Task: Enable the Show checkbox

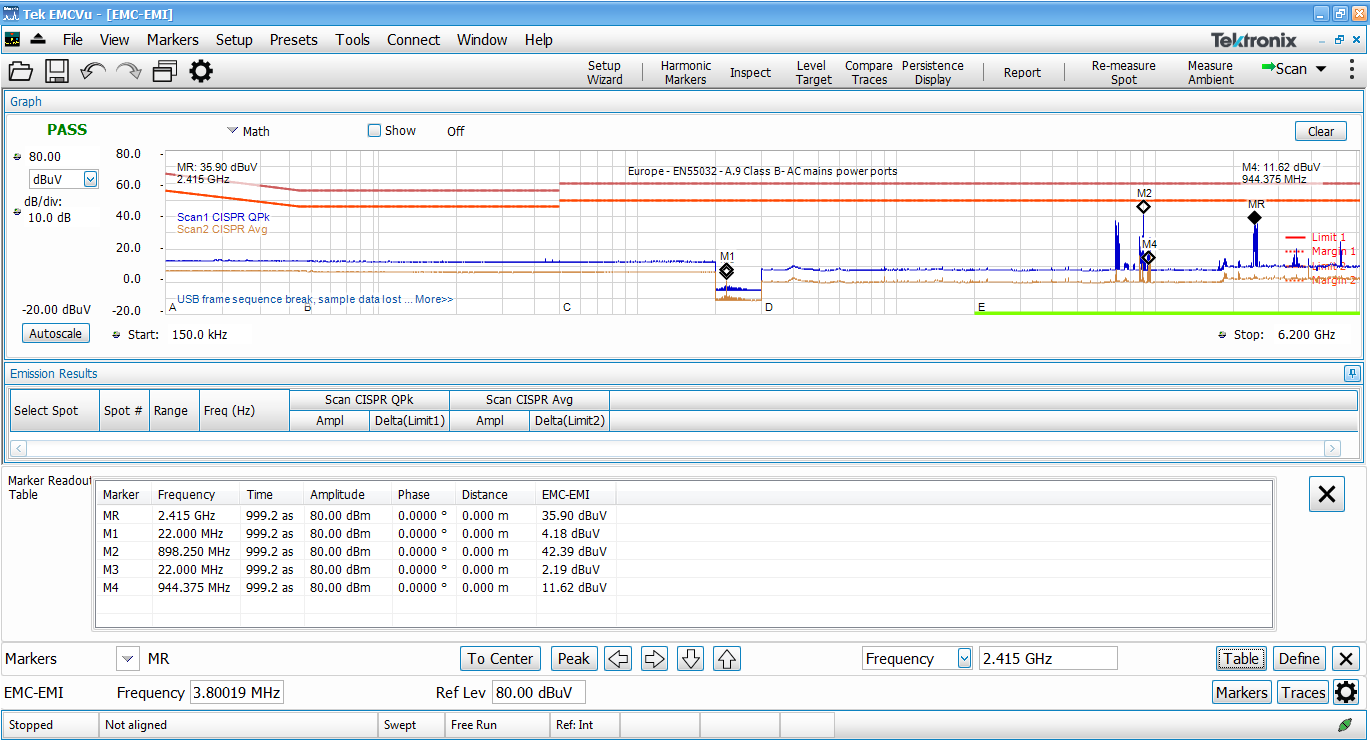Action: pos(375,131)
